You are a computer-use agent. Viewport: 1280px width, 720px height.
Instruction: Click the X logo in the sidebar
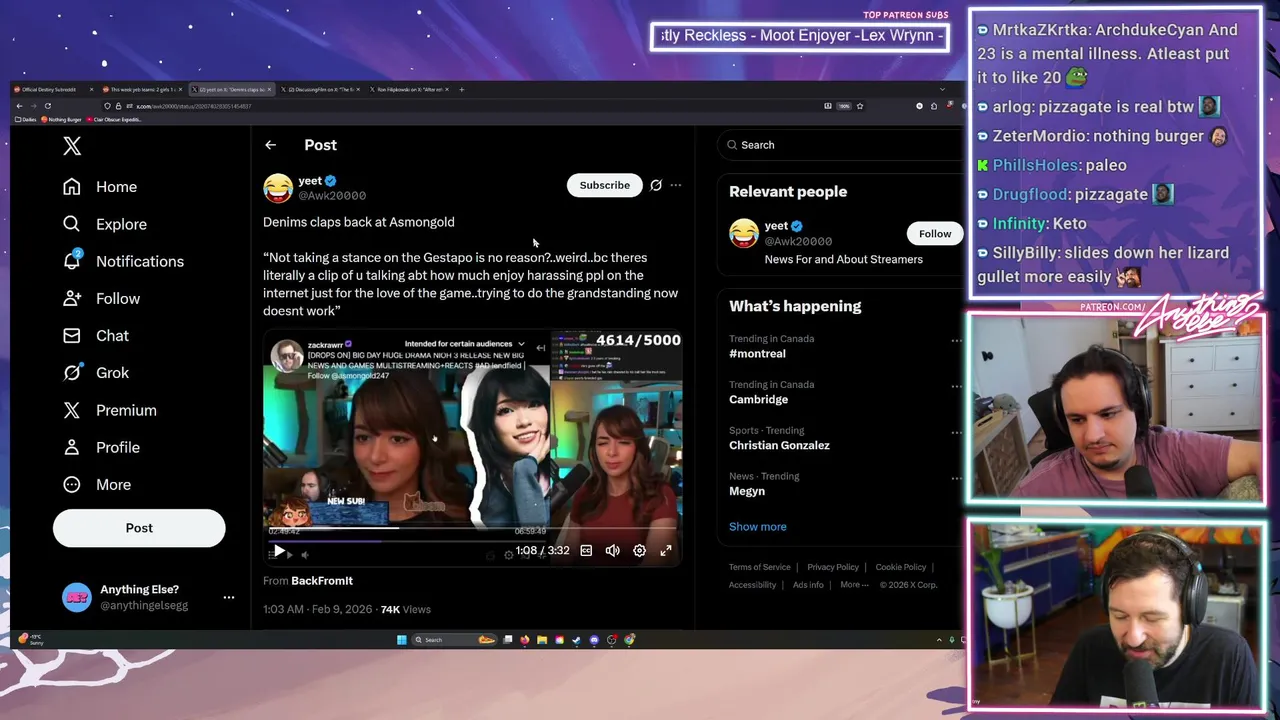click(x=72, y=146)
